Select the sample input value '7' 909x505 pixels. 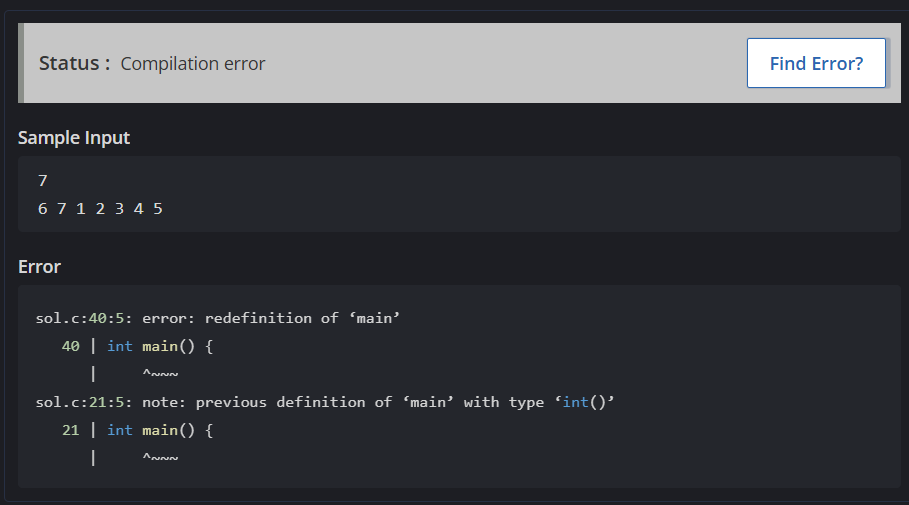43,181
